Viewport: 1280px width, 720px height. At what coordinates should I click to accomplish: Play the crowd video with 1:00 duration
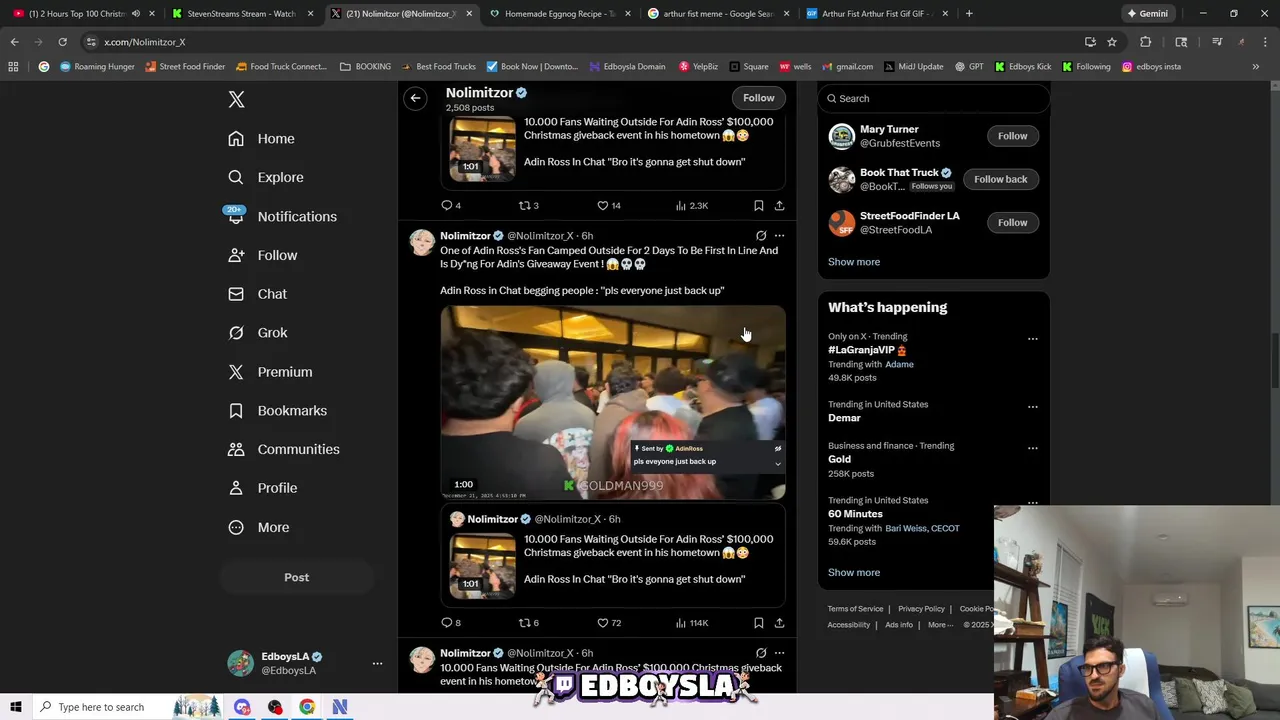[x=613, y=402]
